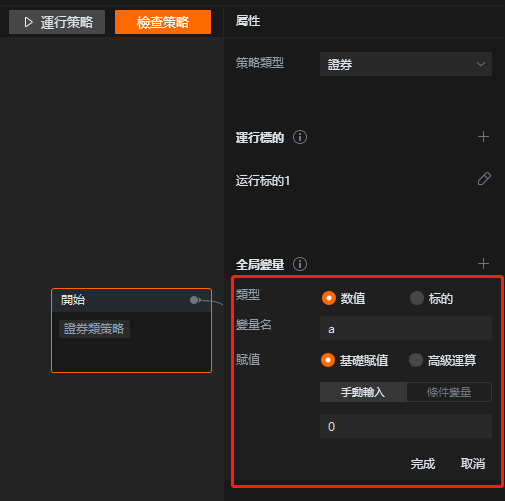Click 完成 to confirm the variable
Image resolution: width=505 pixels, height=501 pixels.
click(x=423, y=464)
